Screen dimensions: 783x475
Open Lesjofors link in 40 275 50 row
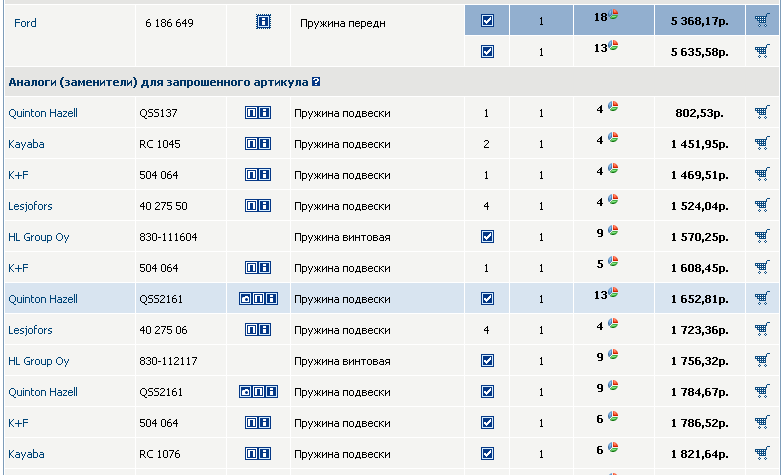click(x=30, y=206)
